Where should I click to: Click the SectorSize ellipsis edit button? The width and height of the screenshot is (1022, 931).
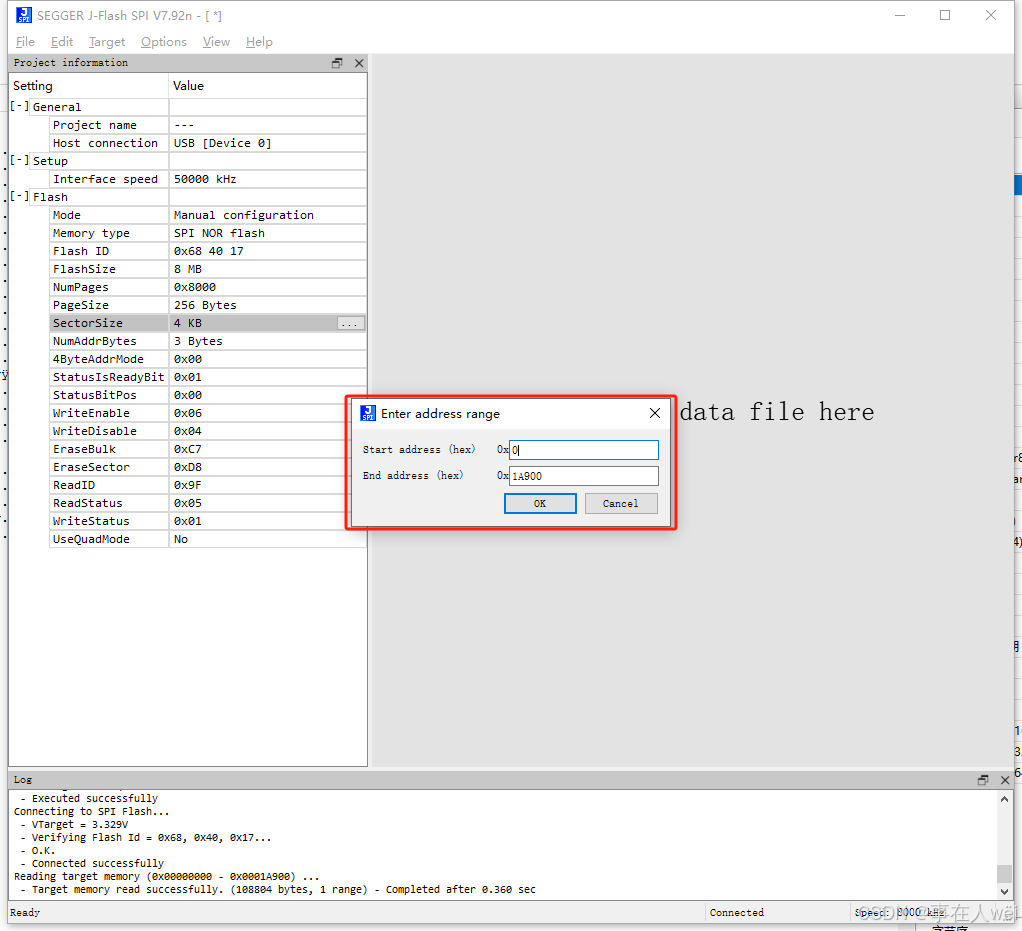coord(349,323)
